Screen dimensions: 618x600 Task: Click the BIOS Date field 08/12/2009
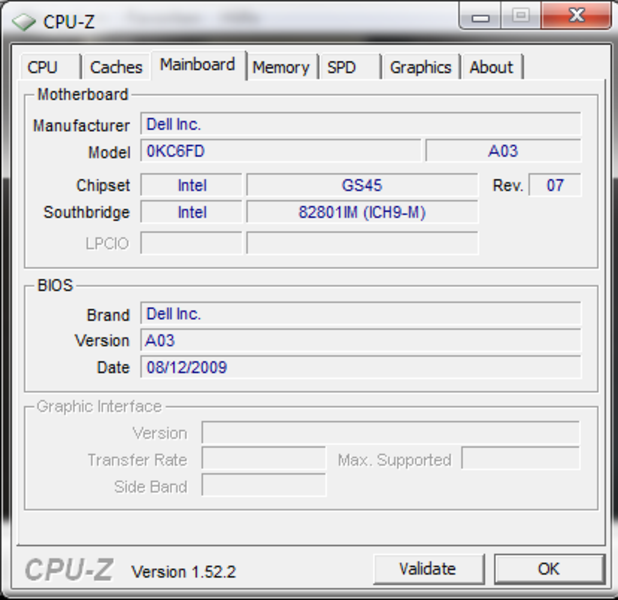[360, 367]
